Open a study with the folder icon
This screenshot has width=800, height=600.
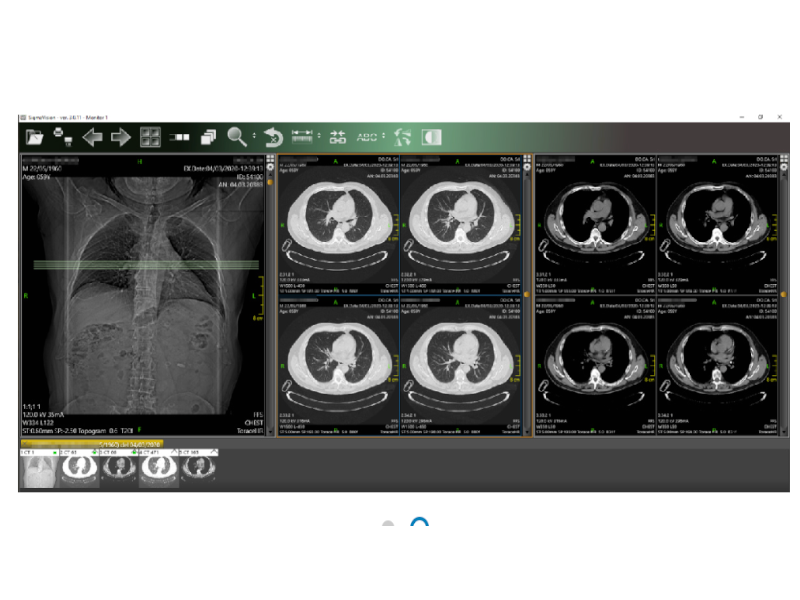[35, 137]
